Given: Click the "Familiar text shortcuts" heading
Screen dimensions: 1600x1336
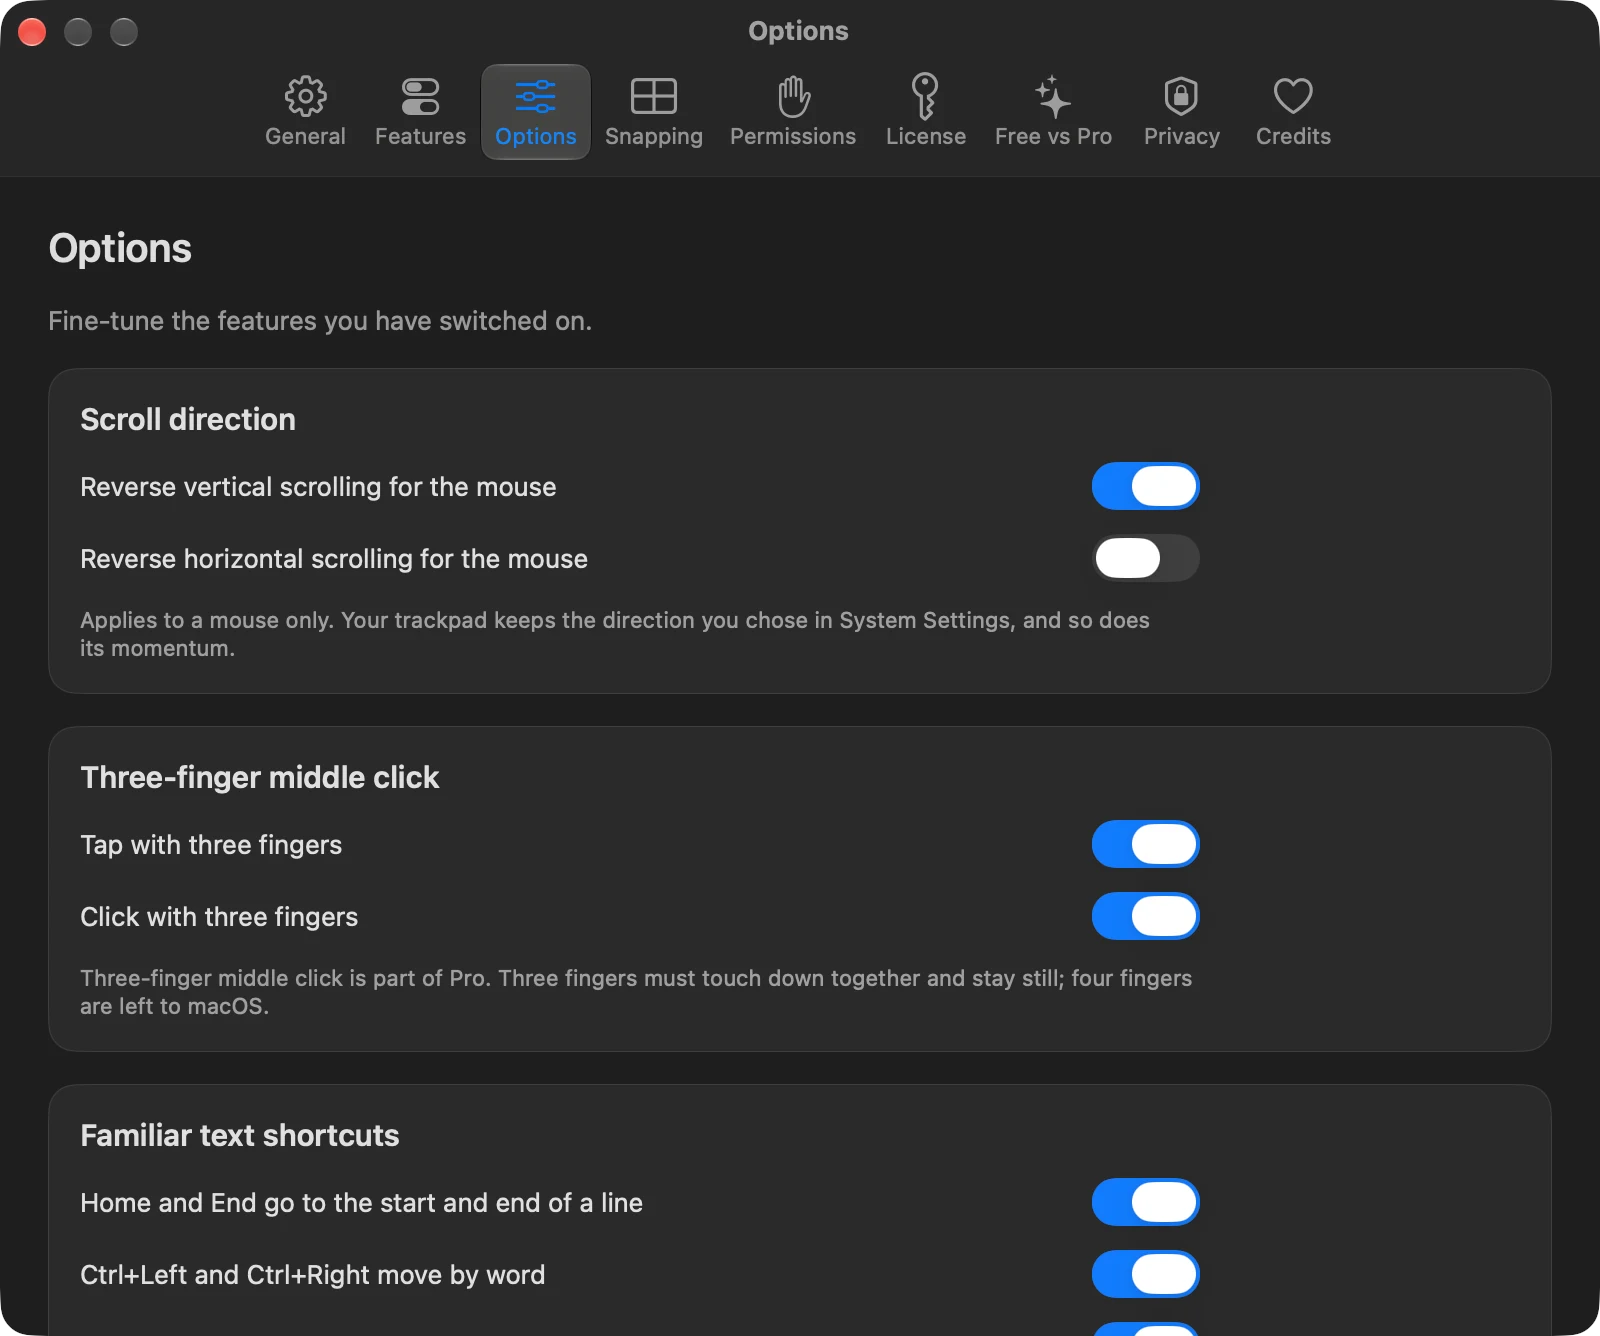Looking at the screenshot, I should (240, 1135).
